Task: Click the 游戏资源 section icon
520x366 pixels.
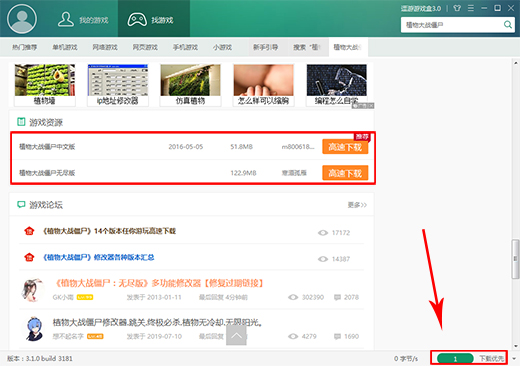Action: click(x=21, y=122)
